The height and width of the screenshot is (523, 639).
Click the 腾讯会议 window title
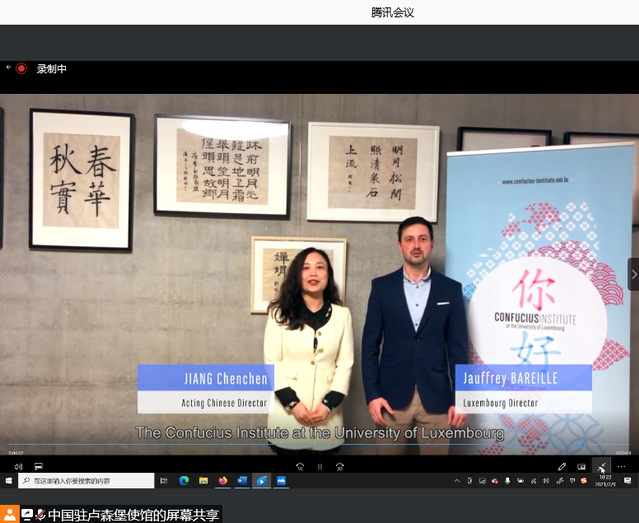point(392,12)
